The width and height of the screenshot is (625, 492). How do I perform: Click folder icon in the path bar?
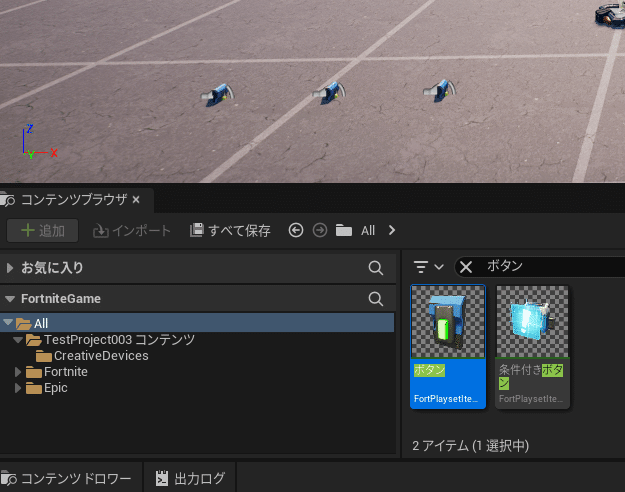[344, 230]
